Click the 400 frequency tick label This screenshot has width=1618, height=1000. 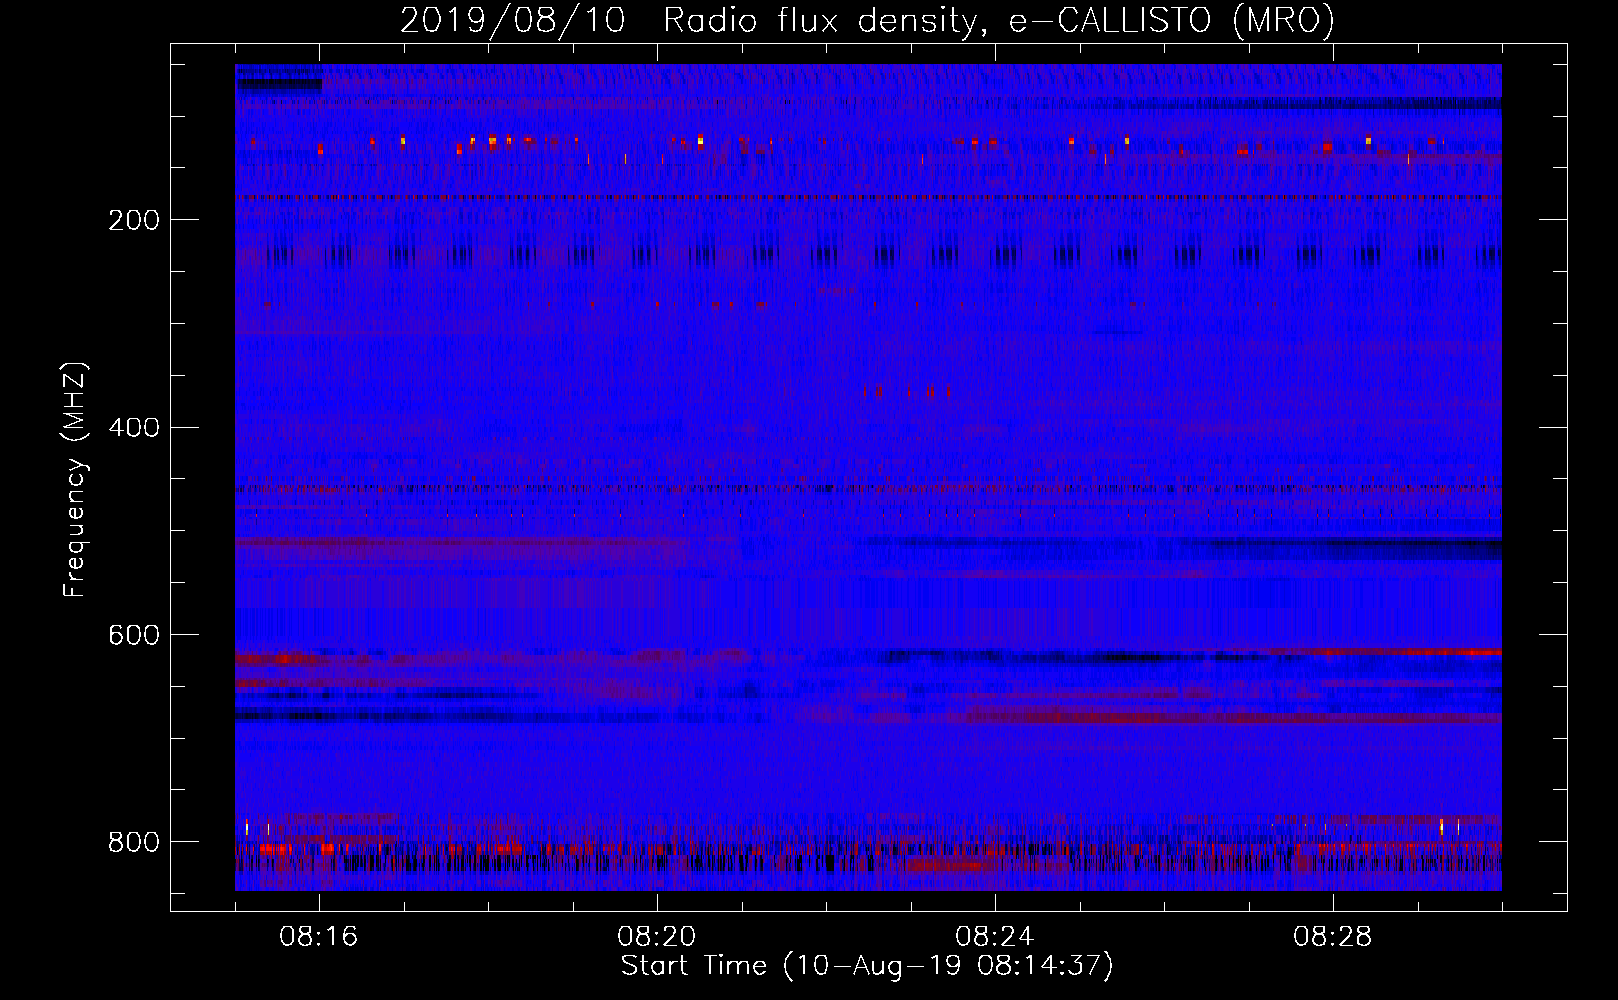point(133,428)
